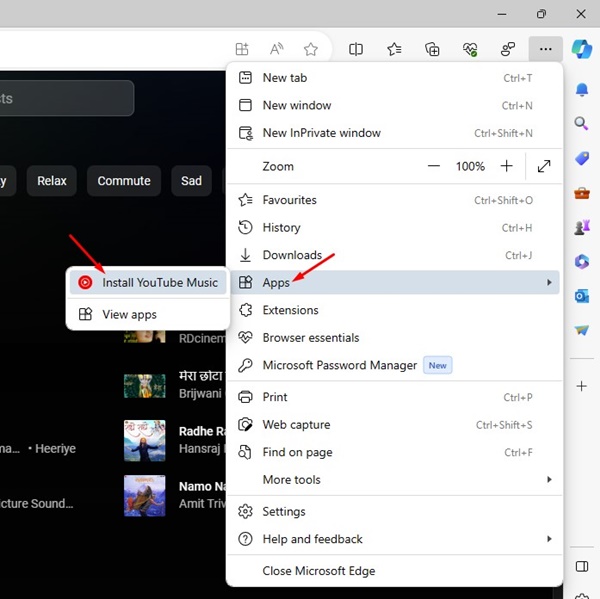Click the Settings and more three-dot button

pos(546,49)
